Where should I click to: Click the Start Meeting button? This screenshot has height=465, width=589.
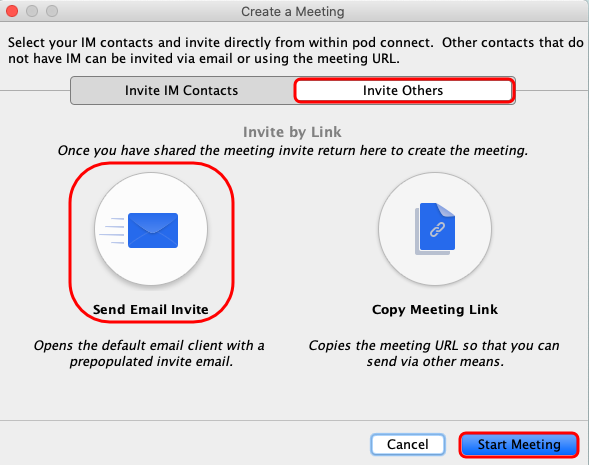pyautogui.click(x=519, y=445)
